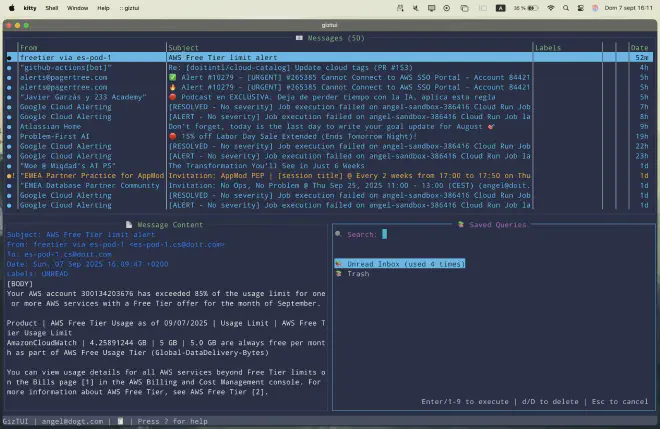Click the Date: Sun, 07 Sep 2025 header line
The width and height of the screenshot is (660, 429).
click(x=88, y=264)
